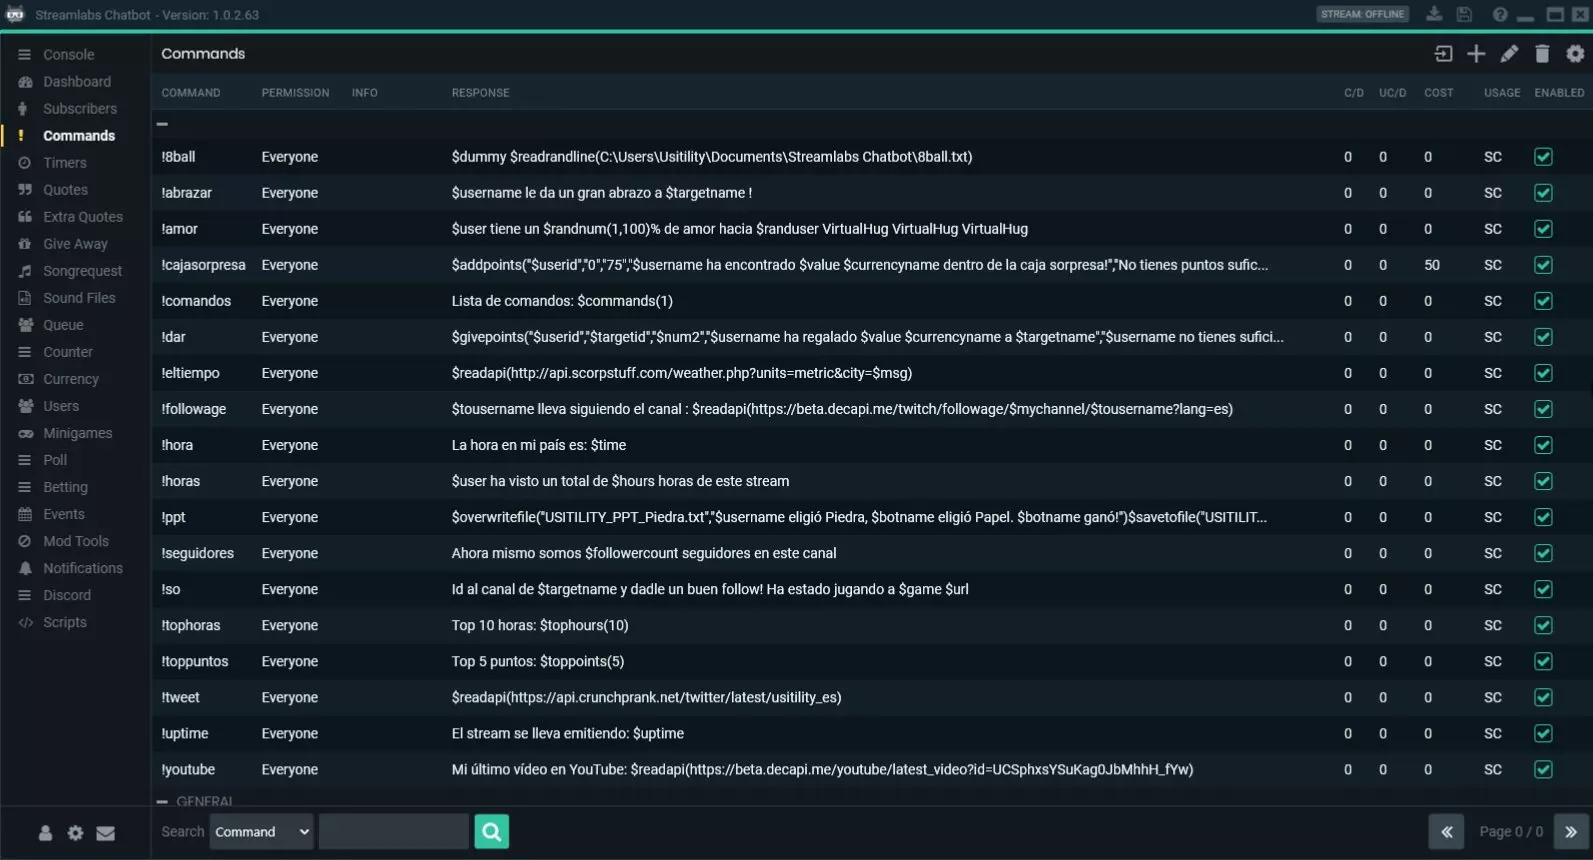Sort commands by the COST column header
Image resolution: width=1593 pixels, height=860 pixels.
pos(1438,93)
